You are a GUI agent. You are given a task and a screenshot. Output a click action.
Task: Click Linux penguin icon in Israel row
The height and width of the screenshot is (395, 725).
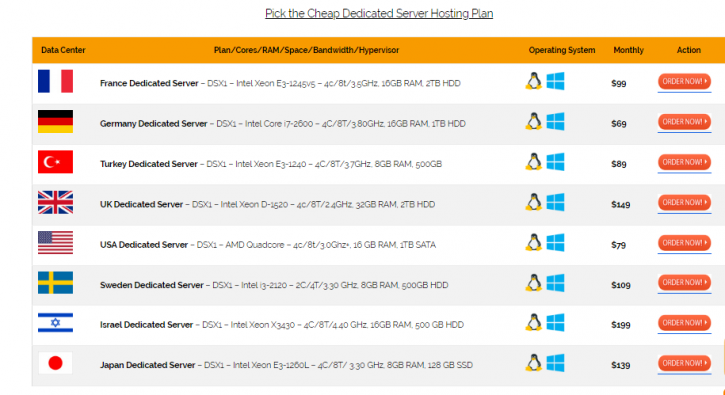click(534, 322)
